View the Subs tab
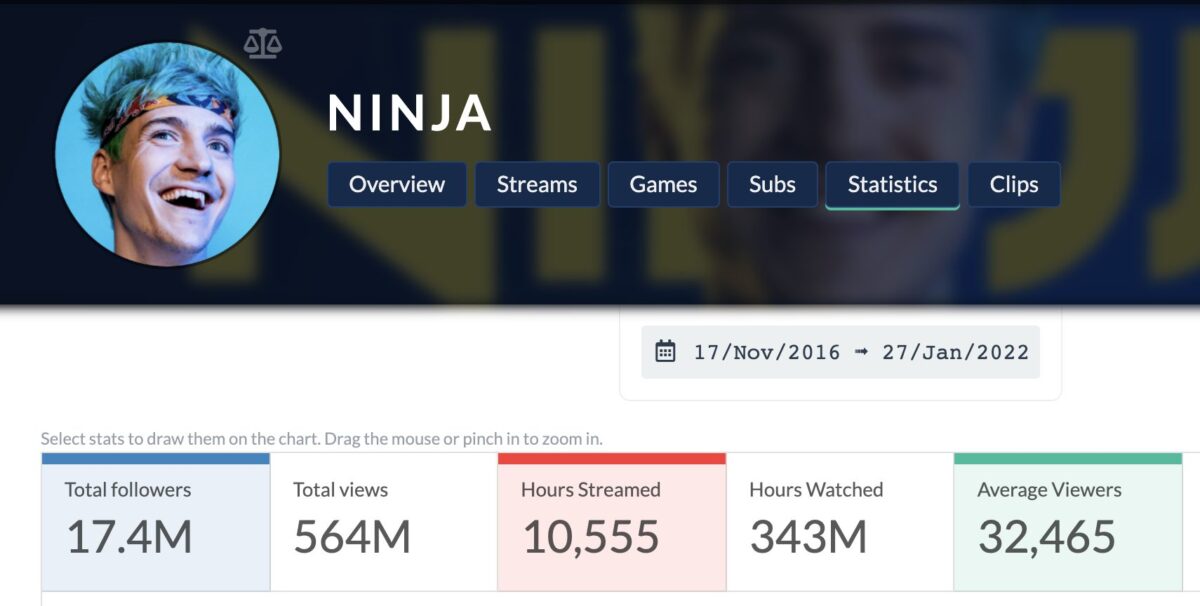This screenshot has width=1200, height=606. click(772, 185)
